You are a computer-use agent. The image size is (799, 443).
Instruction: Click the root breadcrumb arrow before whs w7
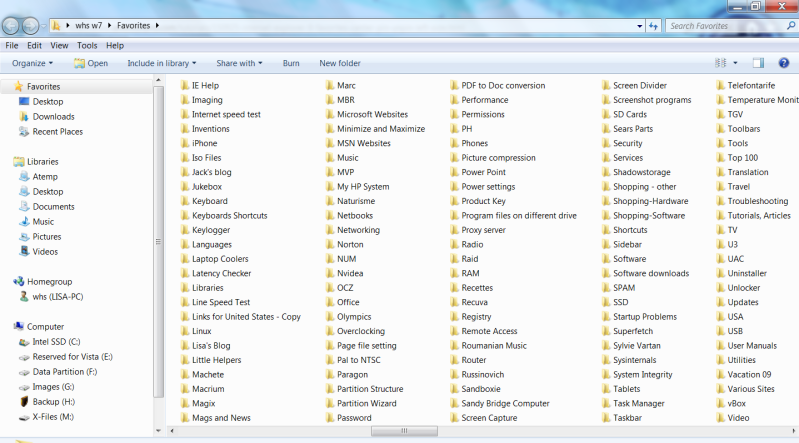point(68,25)
